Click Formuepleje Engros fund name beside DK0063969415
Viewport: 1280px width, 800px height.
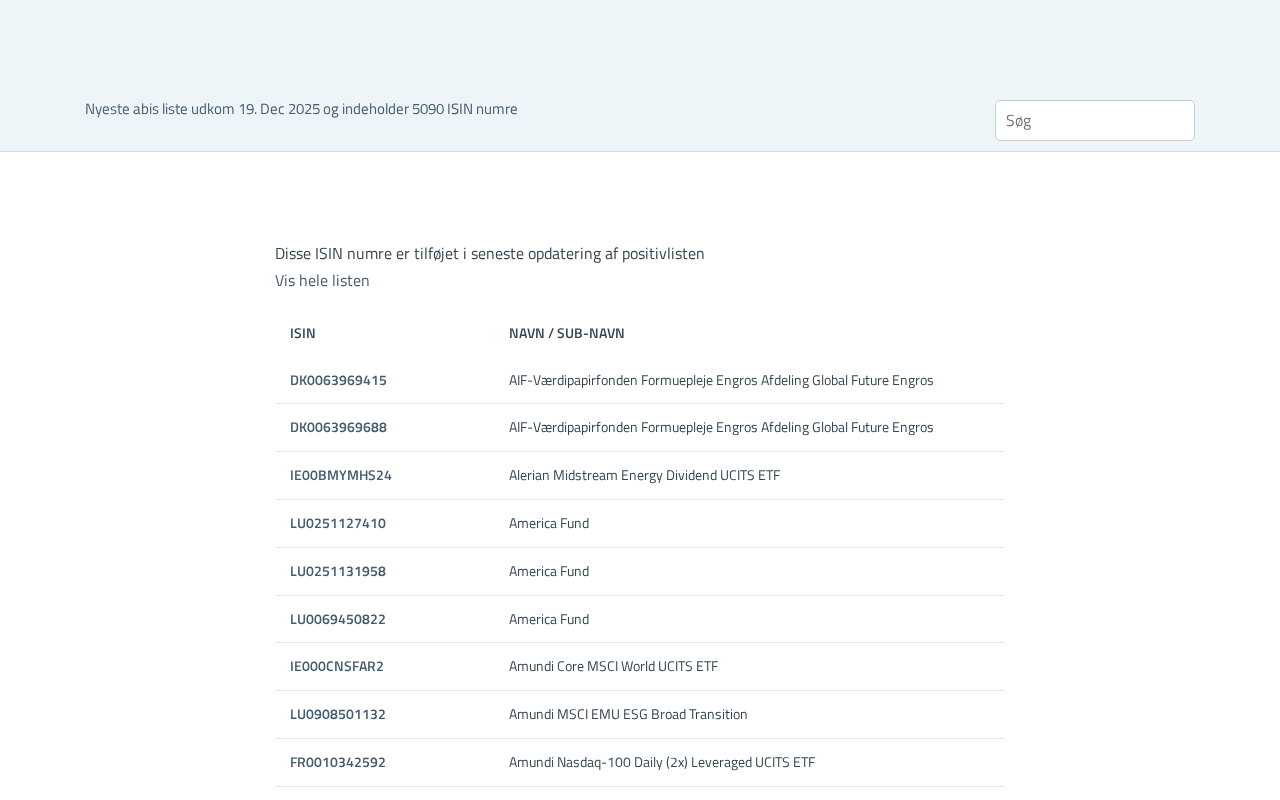[x=720, y=380]
